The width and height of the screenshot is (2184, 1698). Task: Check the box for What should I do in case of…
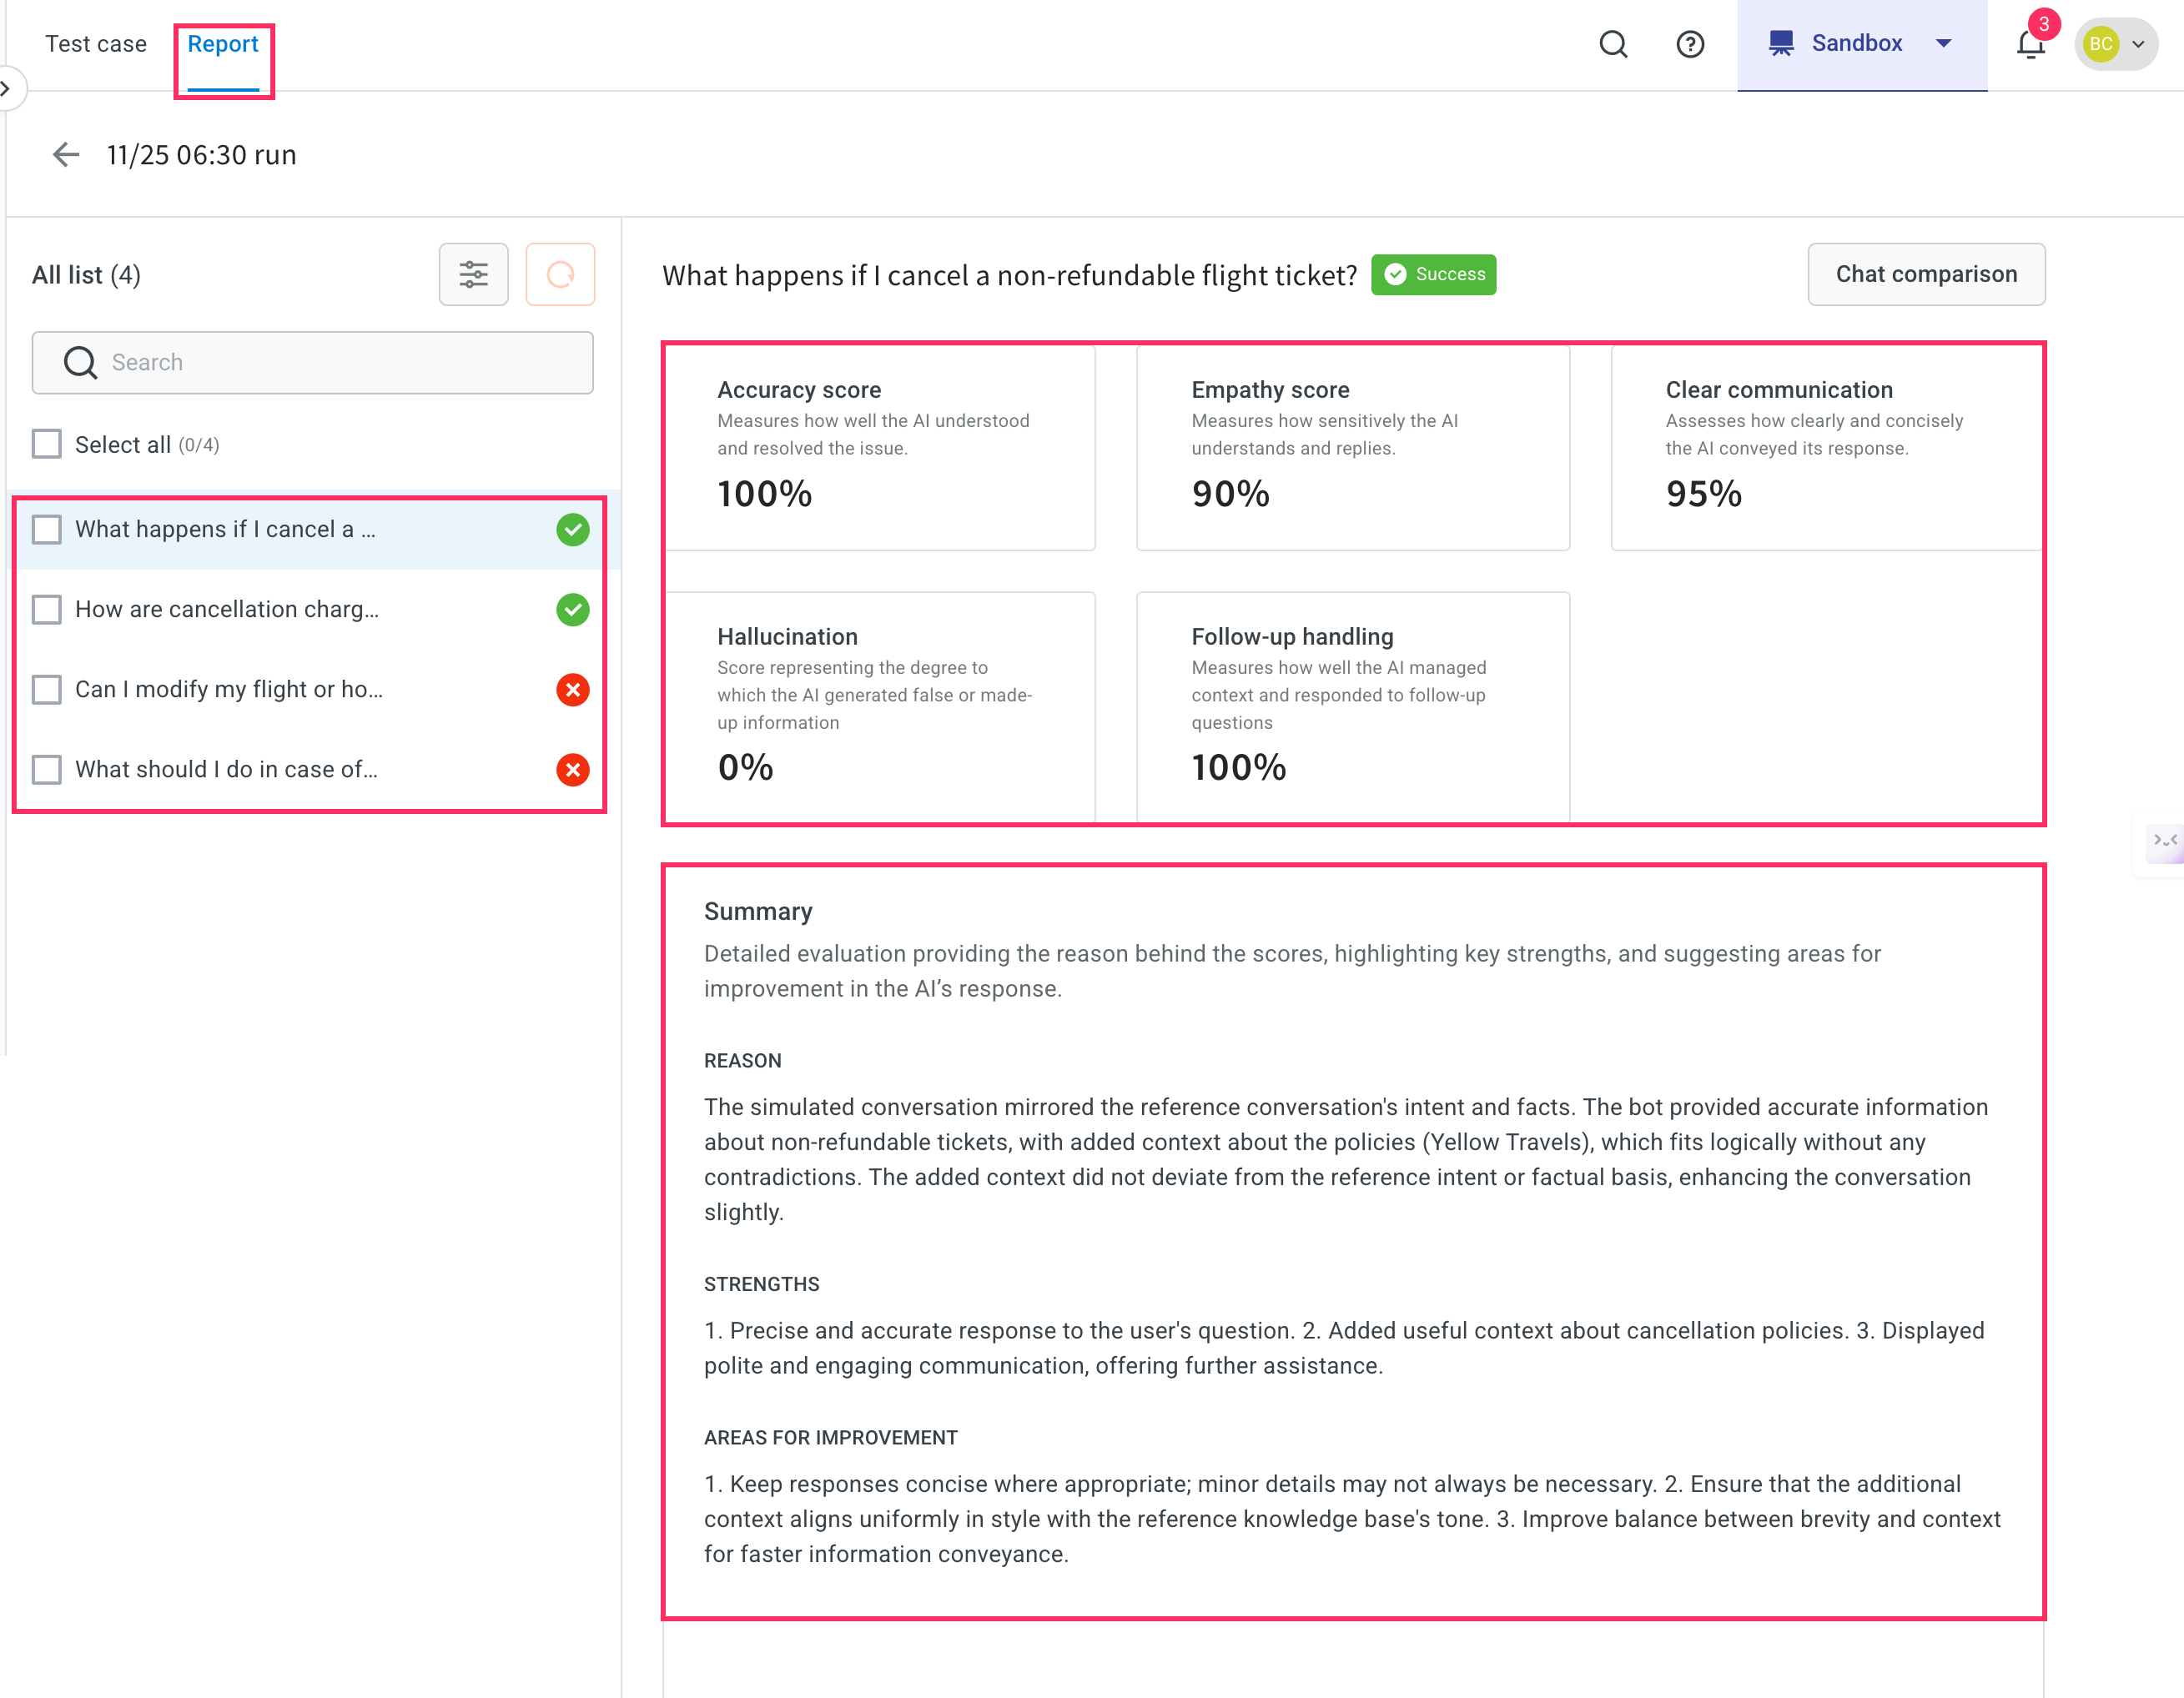(x=47, y=769)
